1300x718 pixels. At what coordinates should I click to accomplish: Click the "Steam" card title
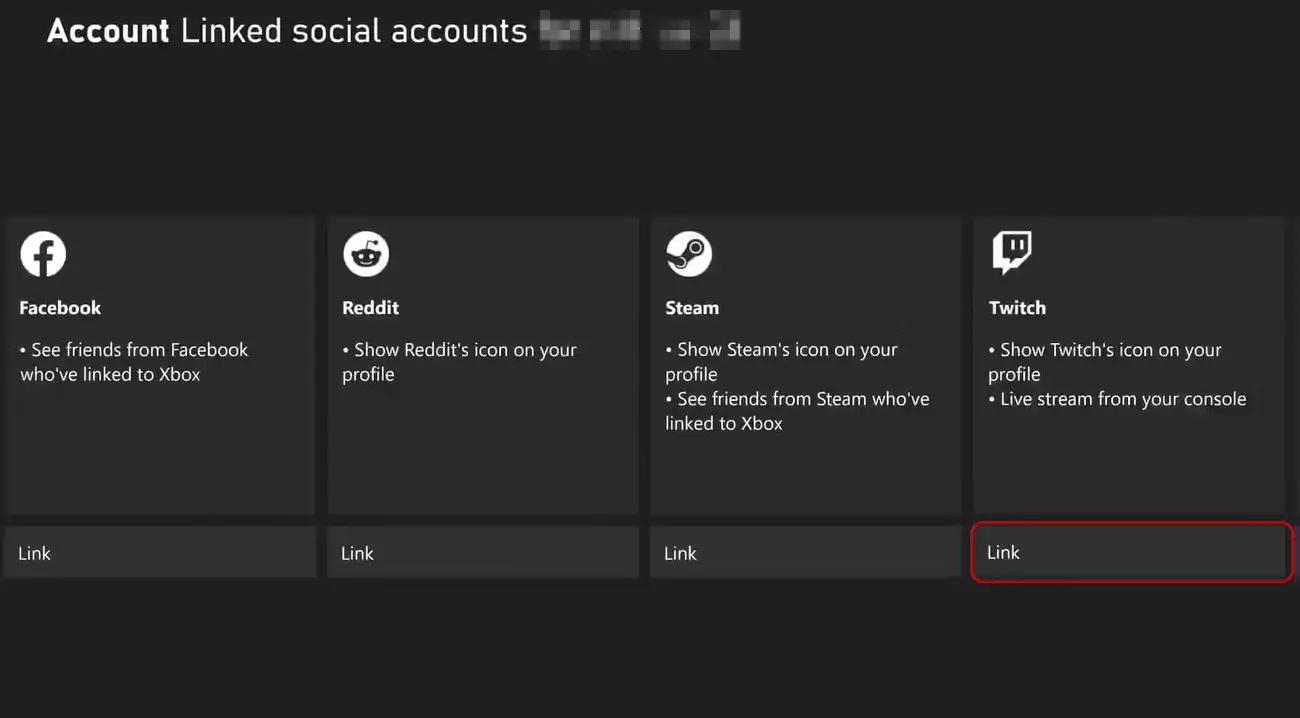[x=692, y=308]
